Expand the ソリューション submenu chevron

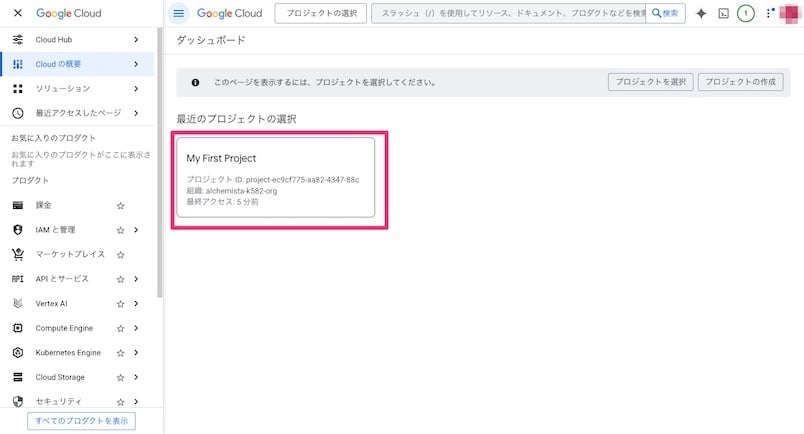(x=136, y=89)
